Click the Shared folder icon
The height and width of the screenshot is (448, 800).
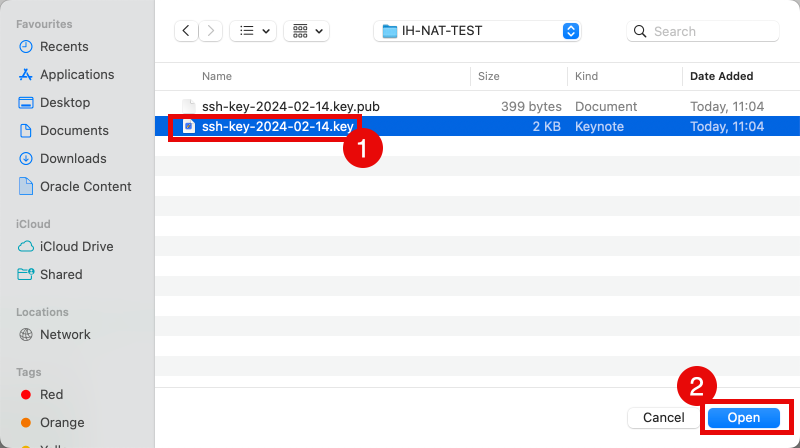click(x=26, y=274)
